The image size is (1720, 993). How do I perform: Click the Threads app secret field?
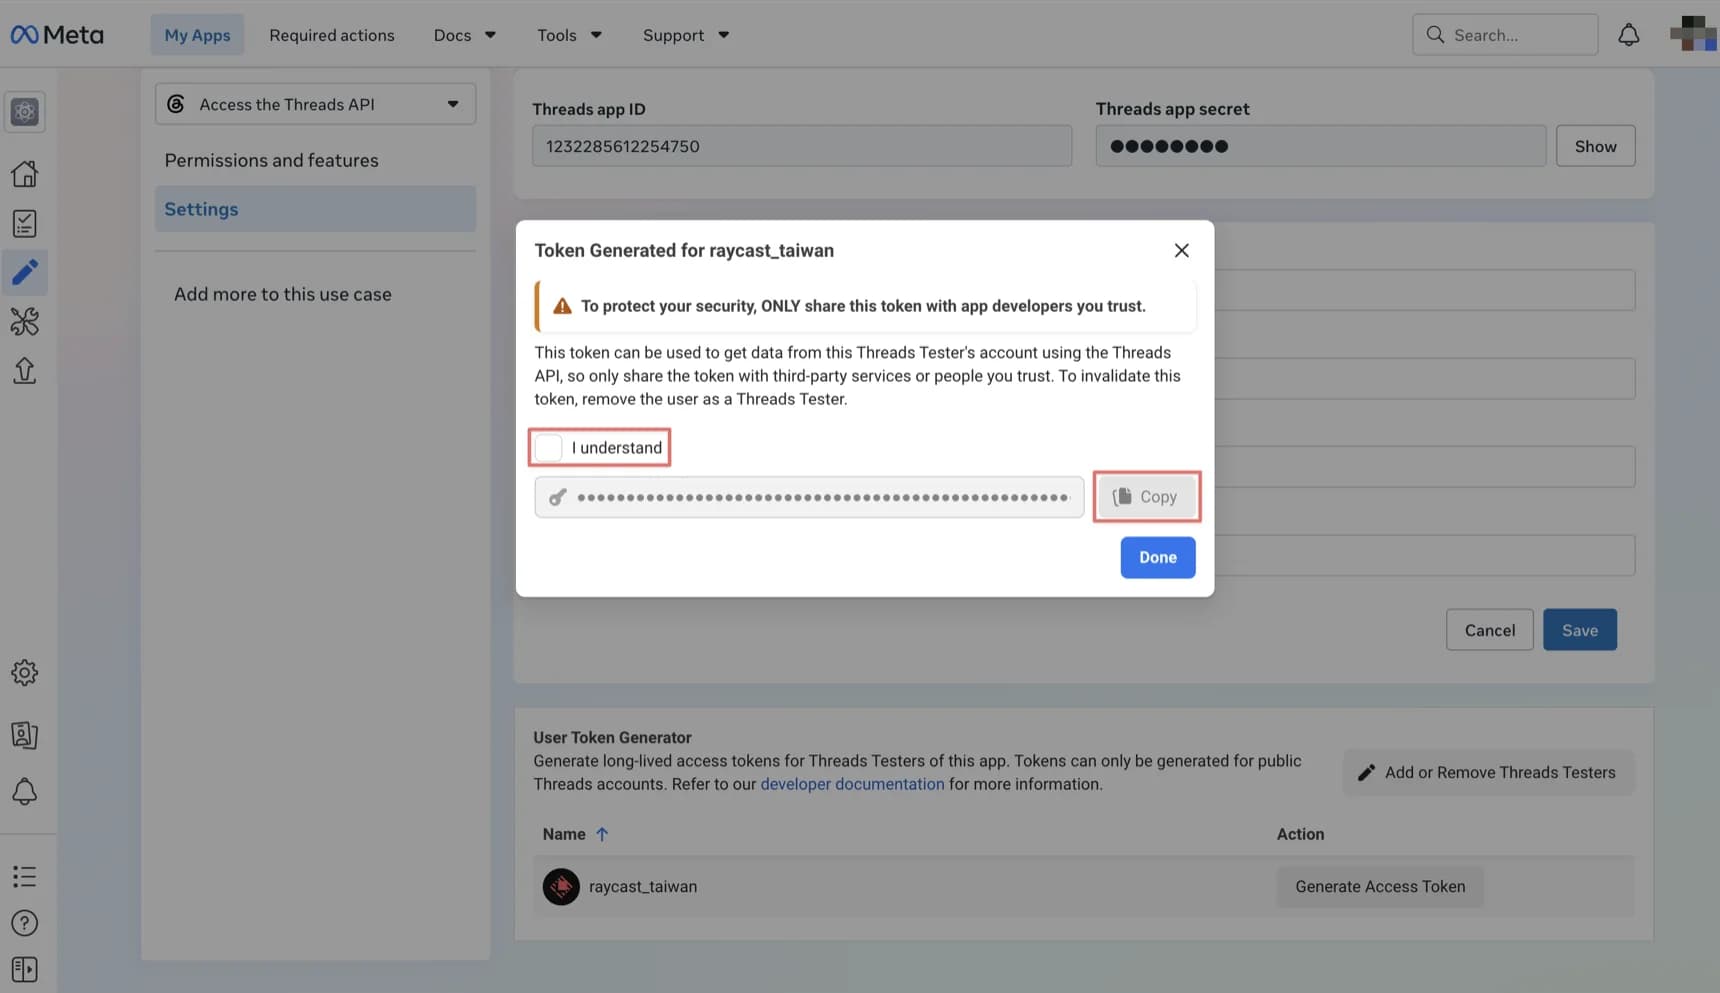[1320, 146]
